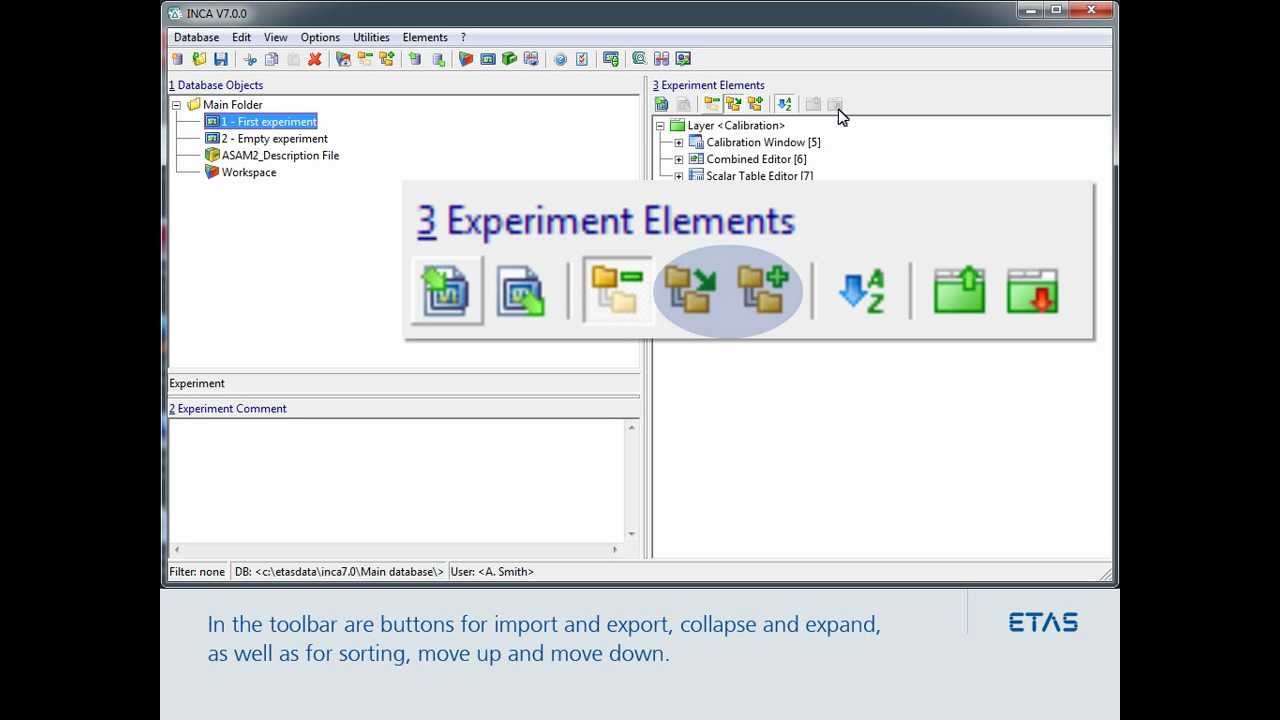Click Expand selected icon in Experiment Elements toolbar
Viewport: 1280px width, 720px height.
coord(734,104)
